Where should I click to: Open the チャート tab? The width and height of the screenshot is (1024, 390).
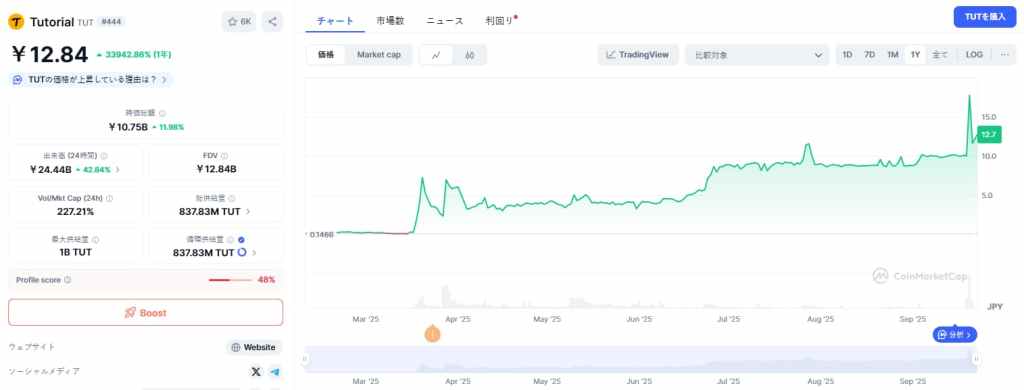point(336,20)
